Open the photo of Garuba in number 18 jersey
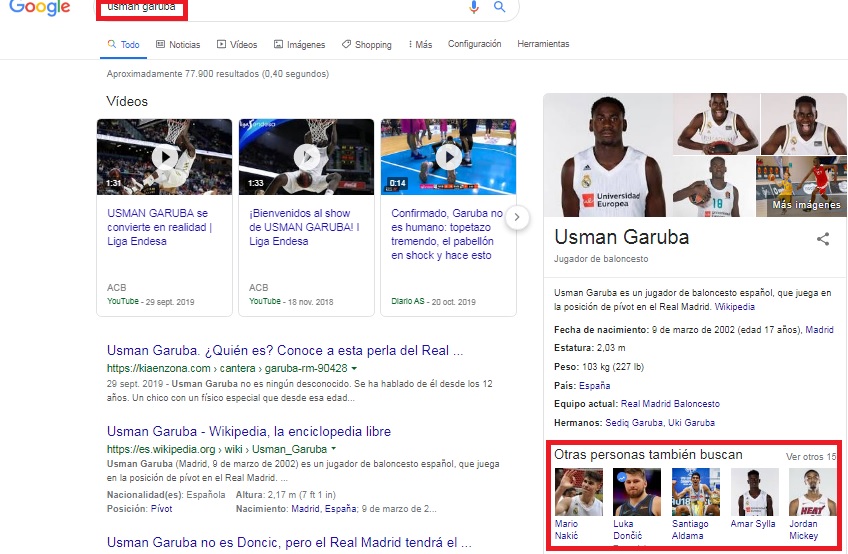848x554 pixels. pyautogui.click(x=713, y=186)
